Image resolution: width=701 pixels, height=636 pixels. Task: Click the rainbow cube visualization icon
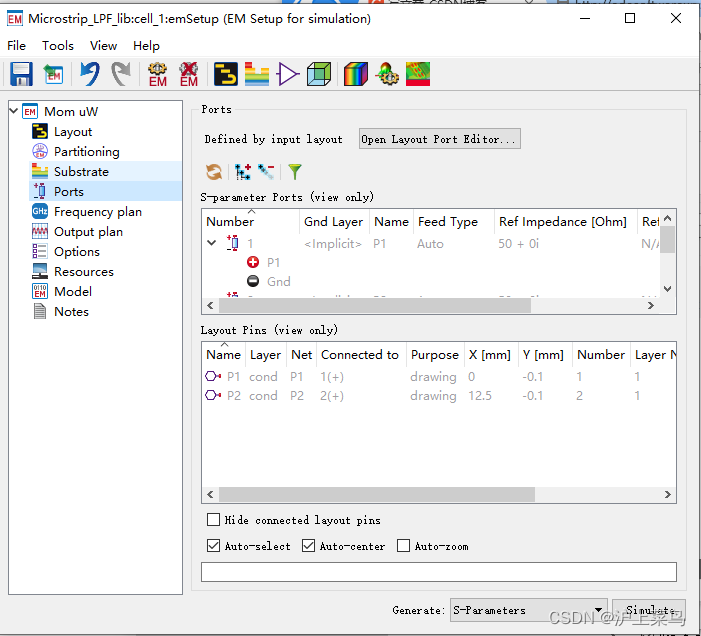[356, 74]
